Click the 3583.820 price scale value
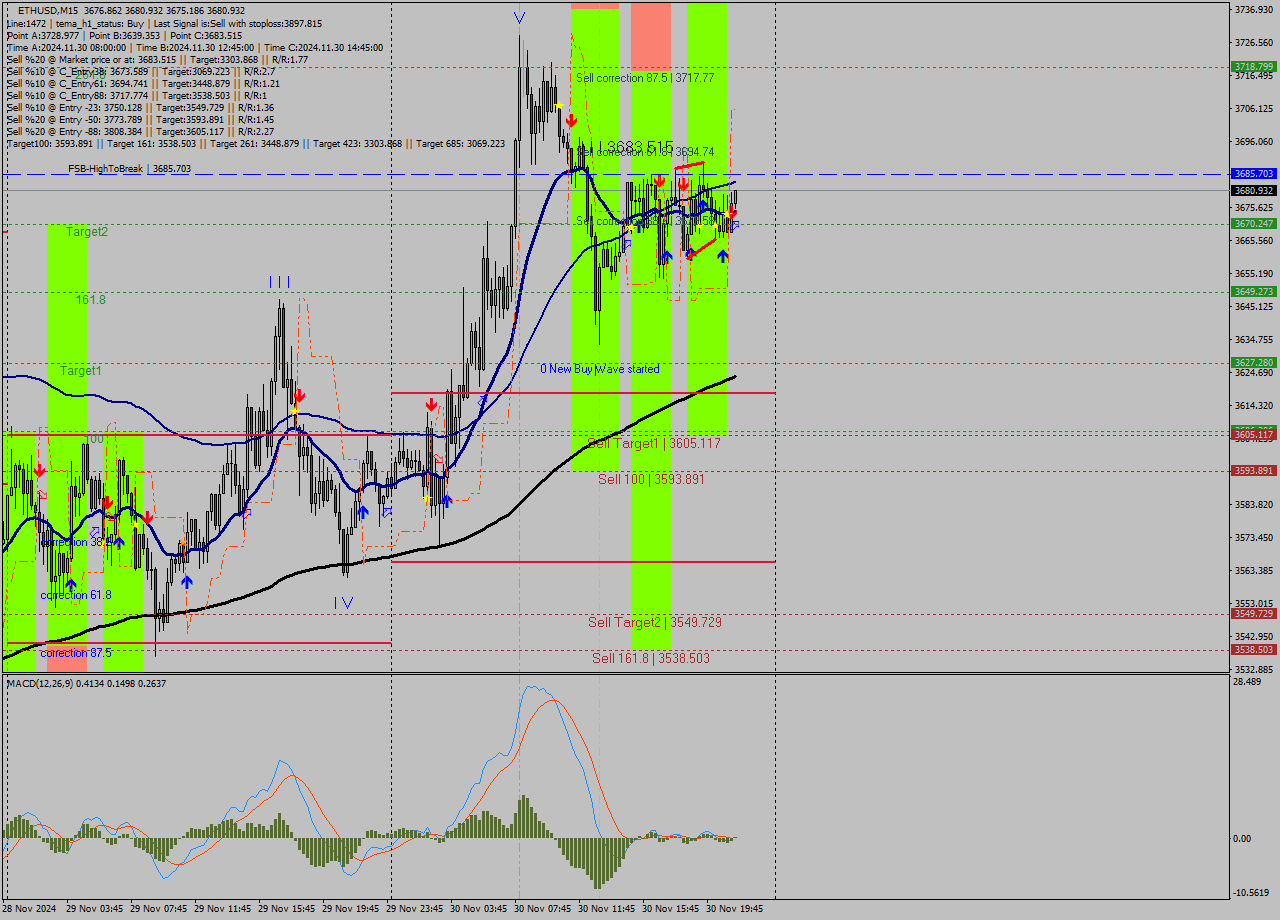 (x=1254, y=505)
